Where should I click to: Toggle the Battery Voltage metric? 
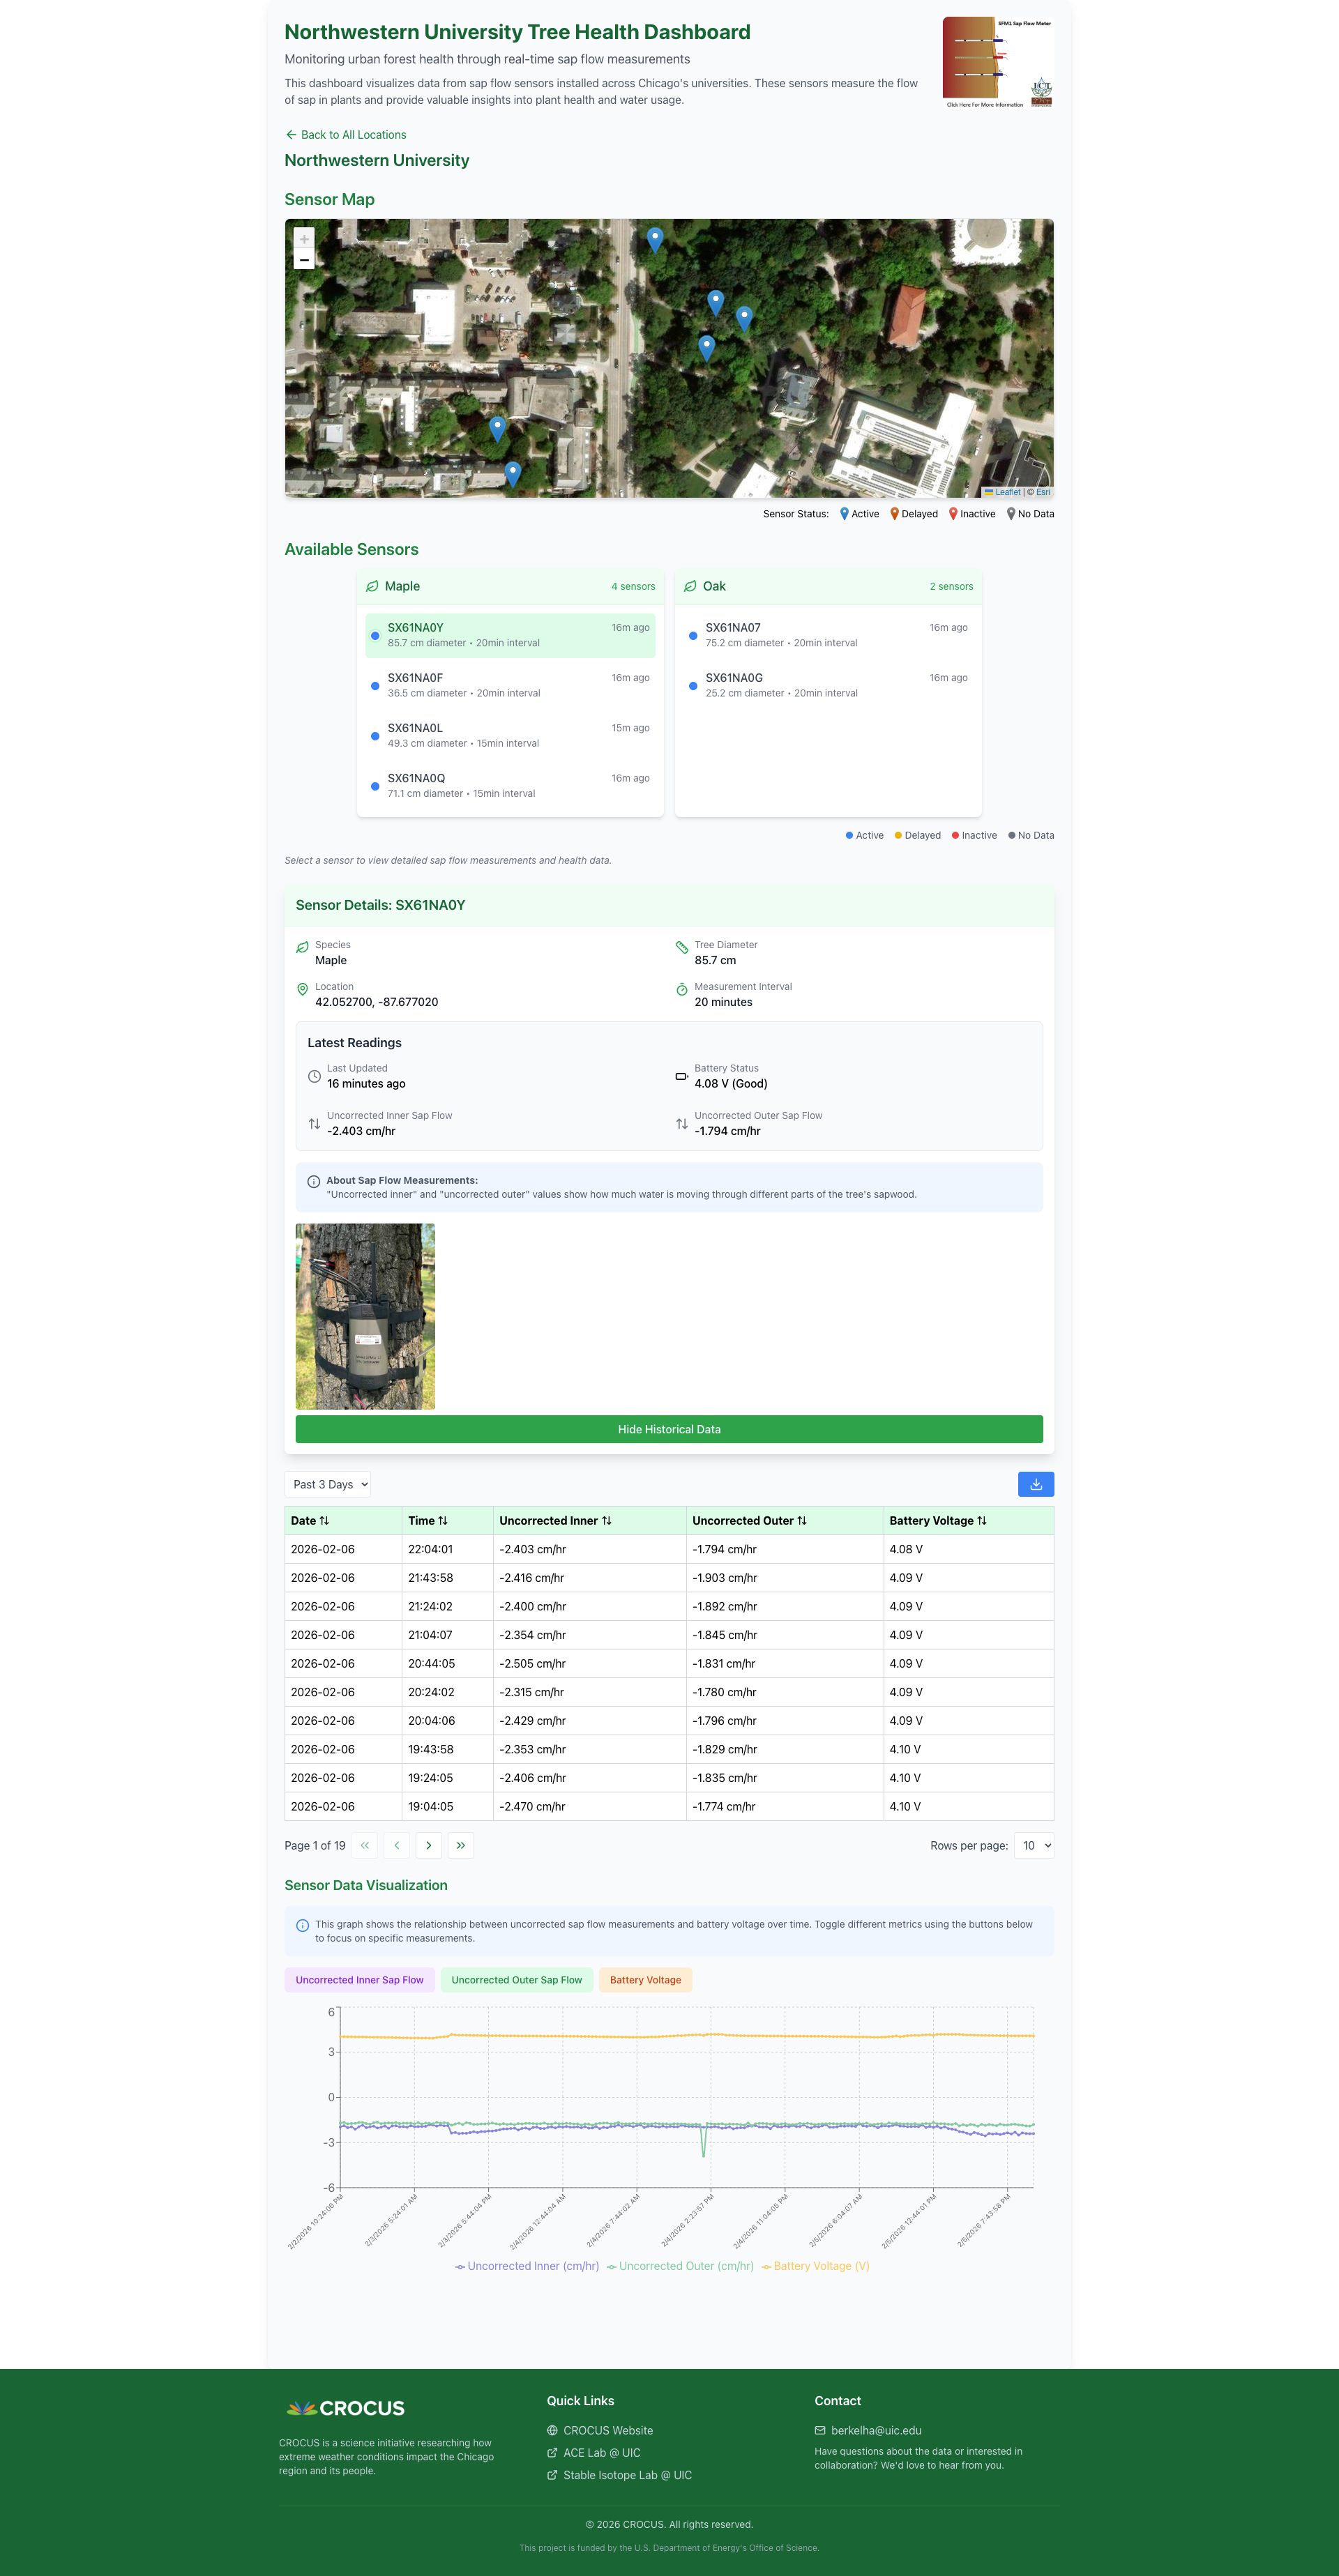(645, 1979)
